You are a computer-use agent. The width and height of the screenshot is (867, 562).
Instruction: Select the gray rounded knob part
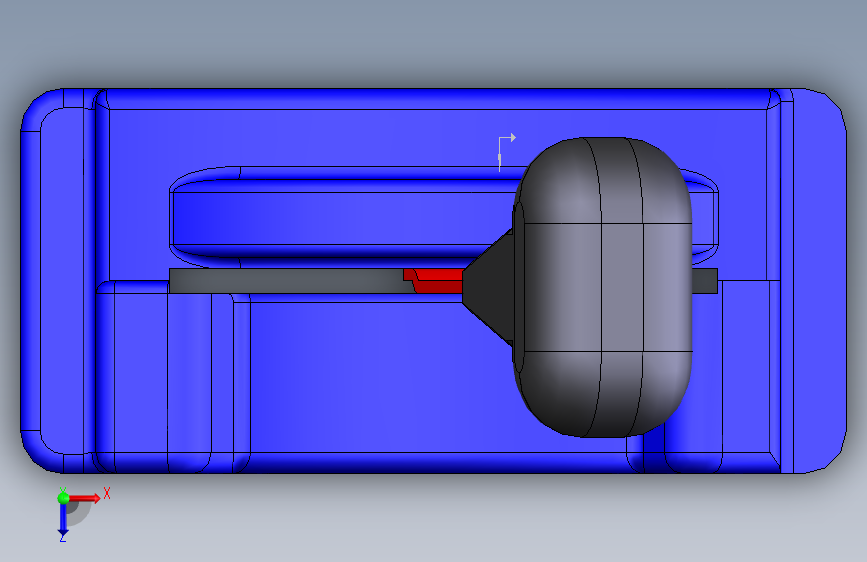(x=603, y=287)
